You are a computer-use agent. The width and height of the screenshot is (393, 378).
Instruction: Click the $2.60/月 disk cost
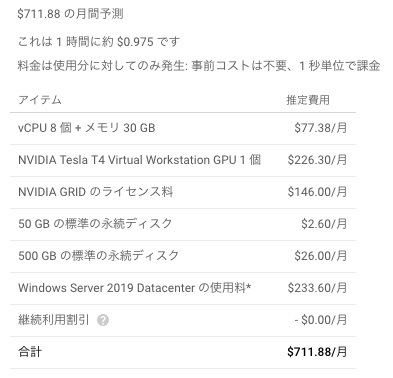pos(324,224)
